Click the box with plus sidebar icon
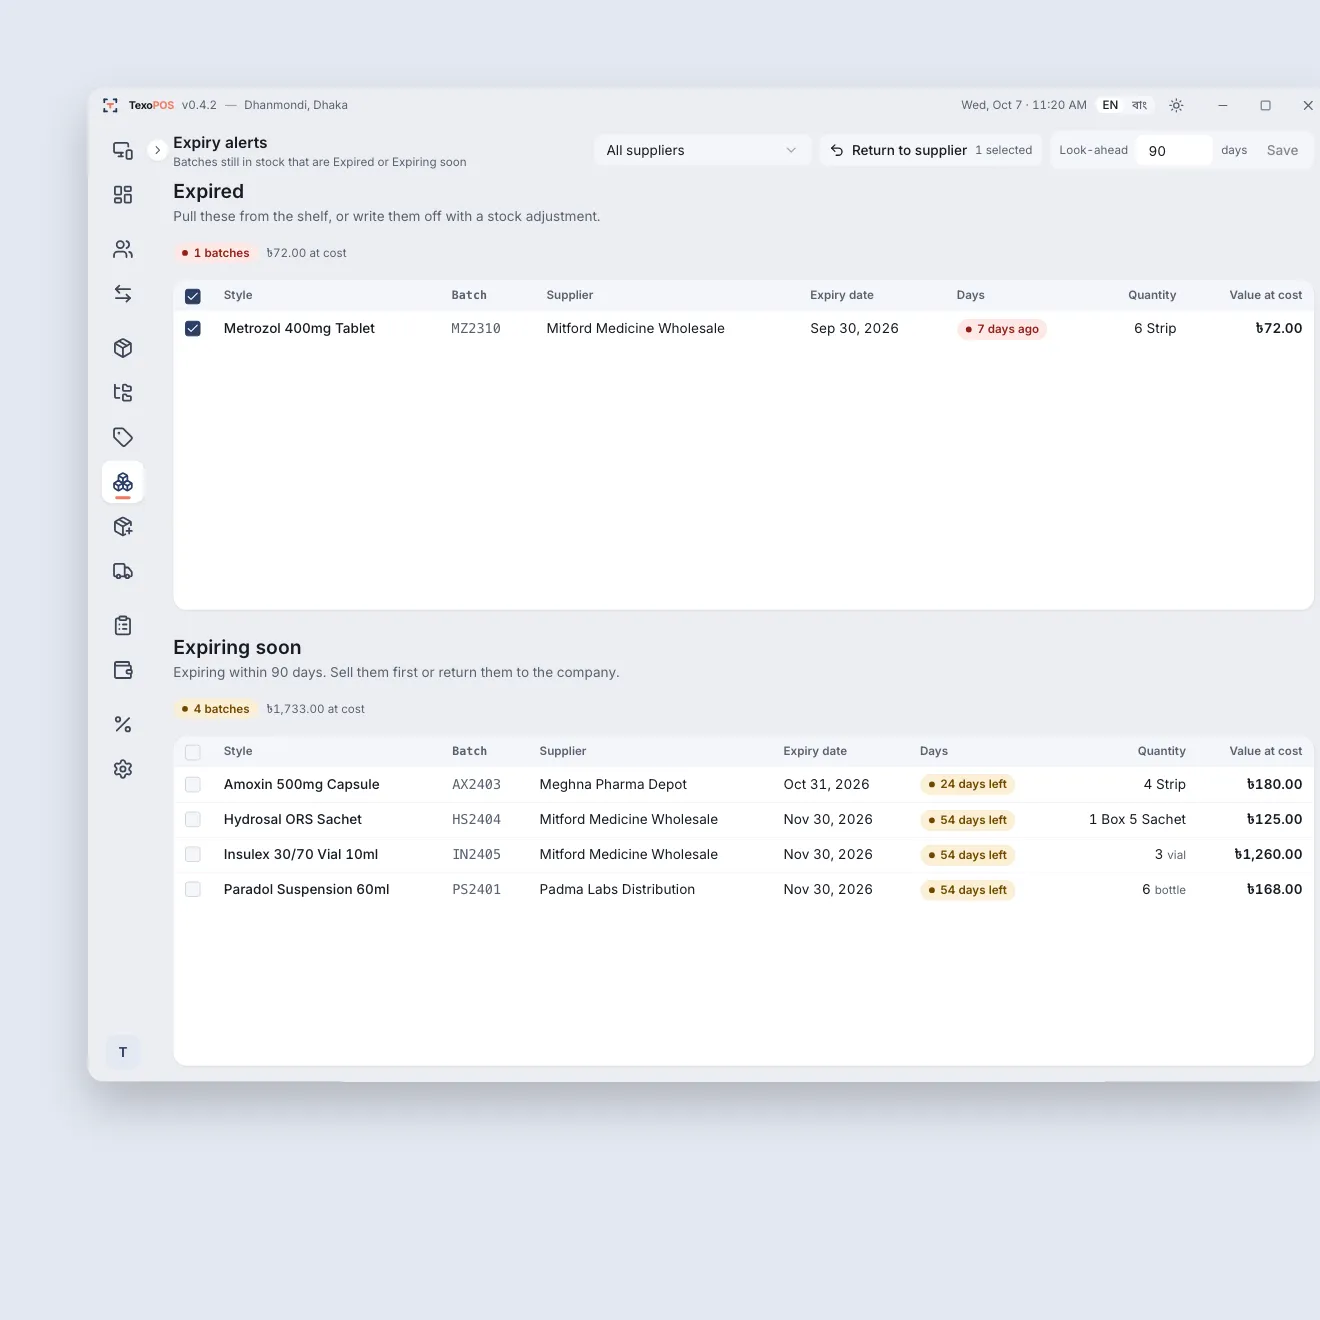The image size is (1320, 1320). [x=123, y=527]
